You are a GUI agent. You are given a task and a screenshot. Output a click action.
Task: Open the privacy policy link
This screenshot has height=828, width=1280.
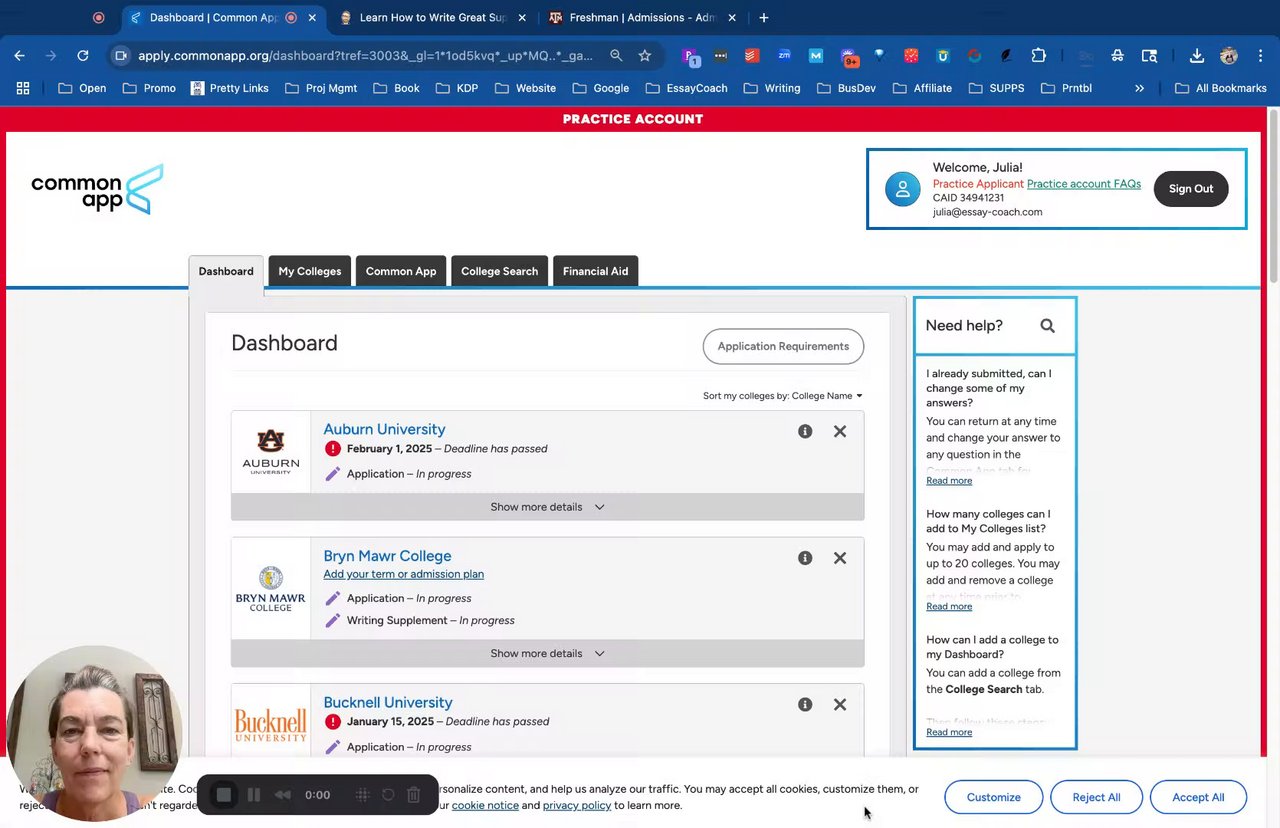[577, 805]
